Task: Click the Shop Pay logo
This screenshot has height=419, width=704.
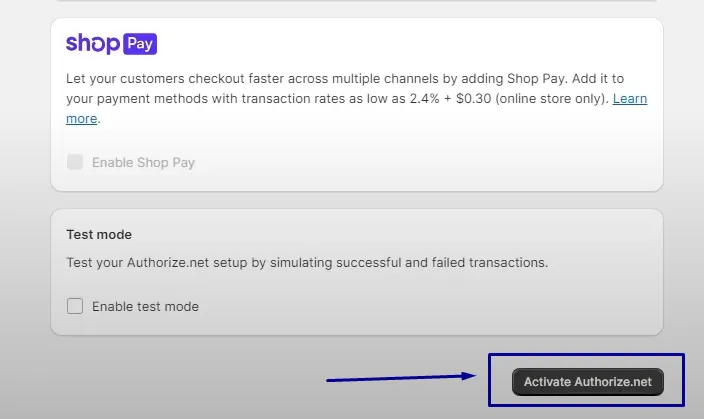Action: point(111,44)
